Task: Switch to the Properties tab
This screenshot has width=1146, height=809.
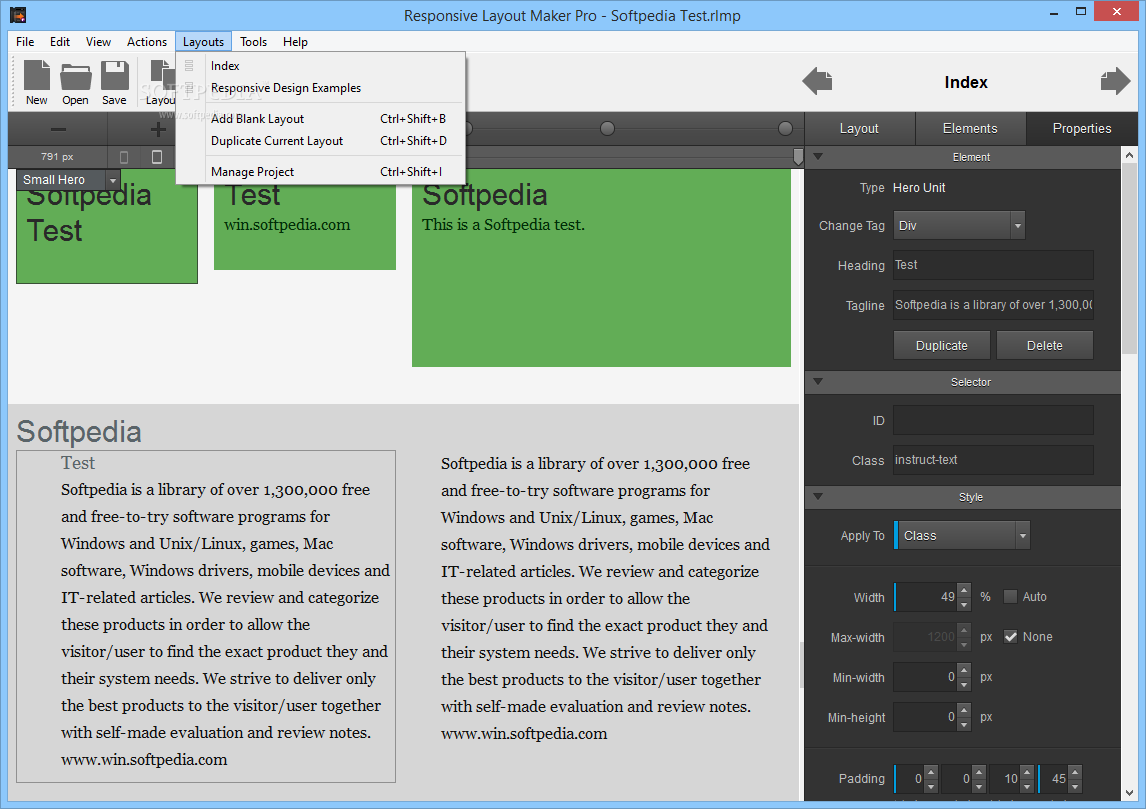Action: (x=1082, y=129)
